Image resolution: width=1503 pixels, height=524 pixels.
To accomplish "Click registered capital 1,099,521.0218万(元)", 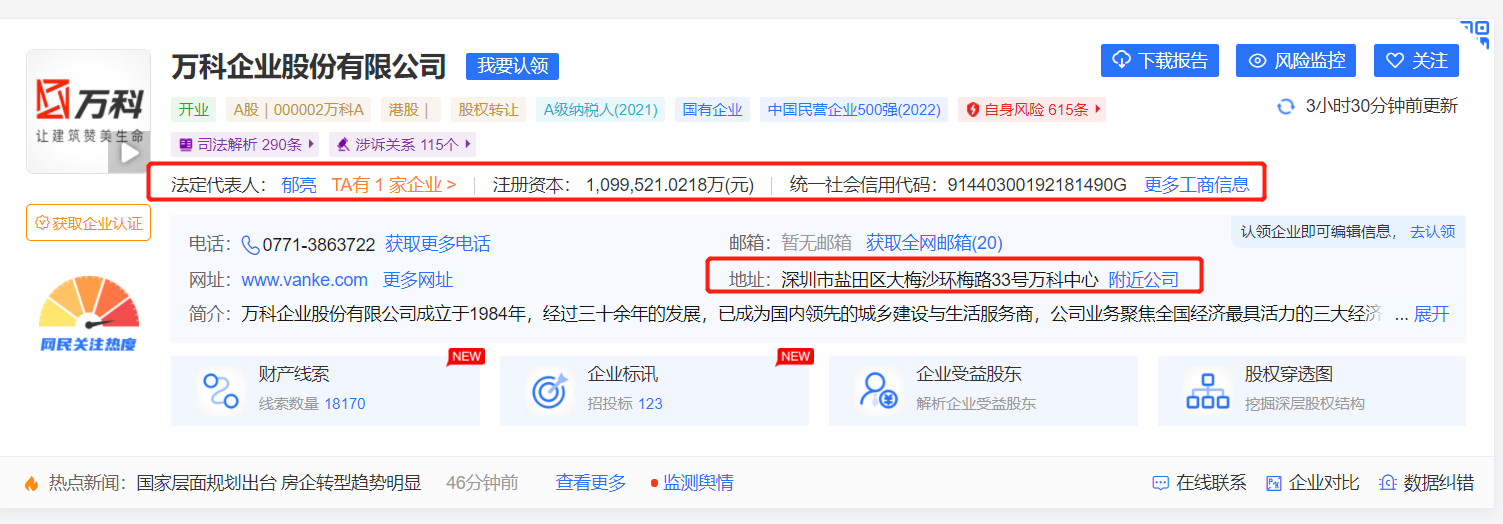I will point(670,184).
